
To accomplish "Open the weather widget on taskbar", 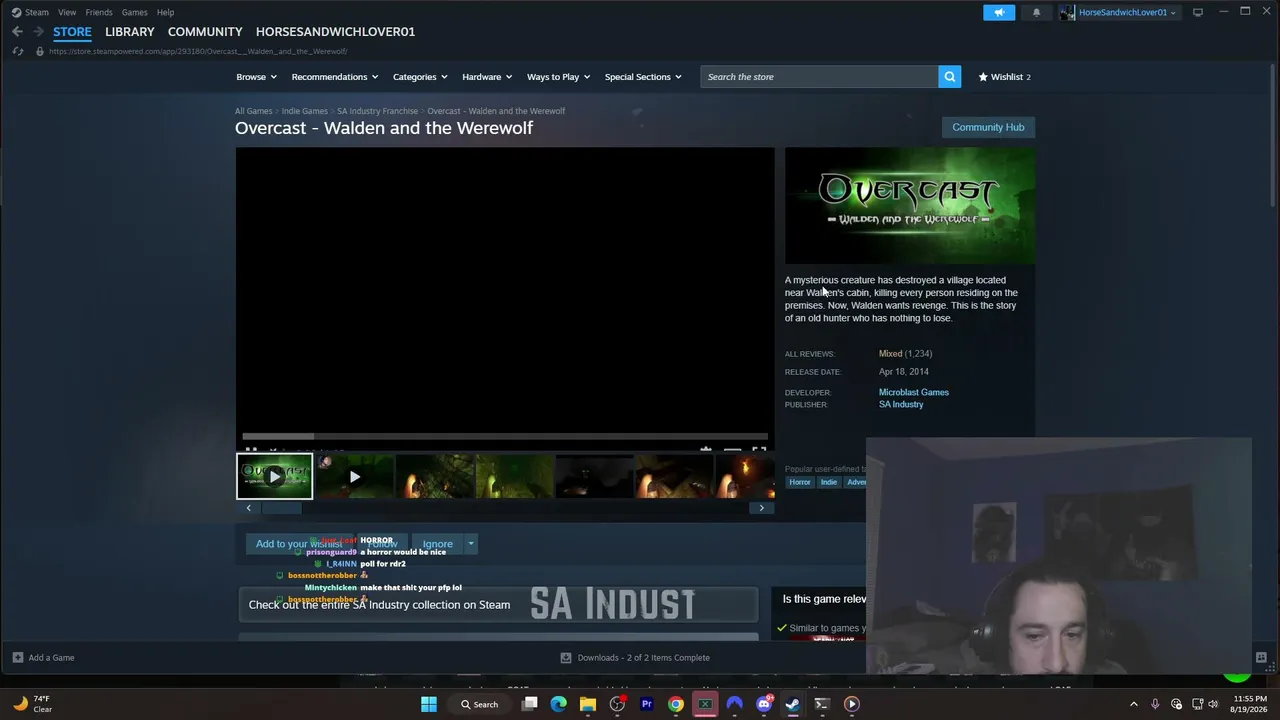I will click(30, 704).
